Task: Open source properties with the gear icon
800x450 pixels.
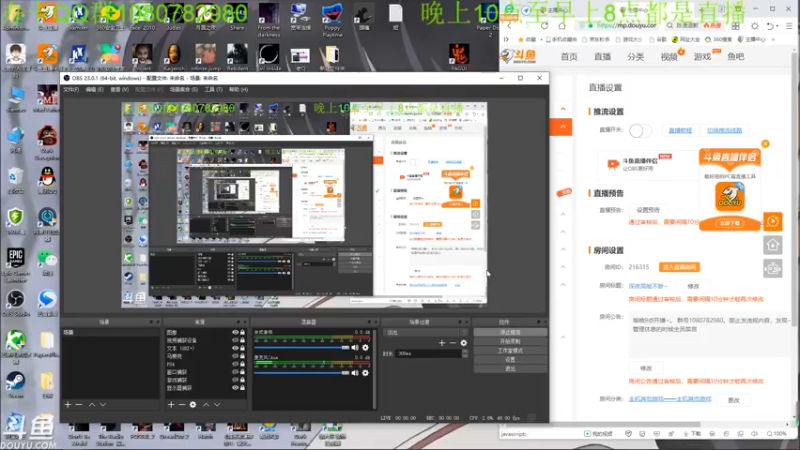Action: (193, 405)
